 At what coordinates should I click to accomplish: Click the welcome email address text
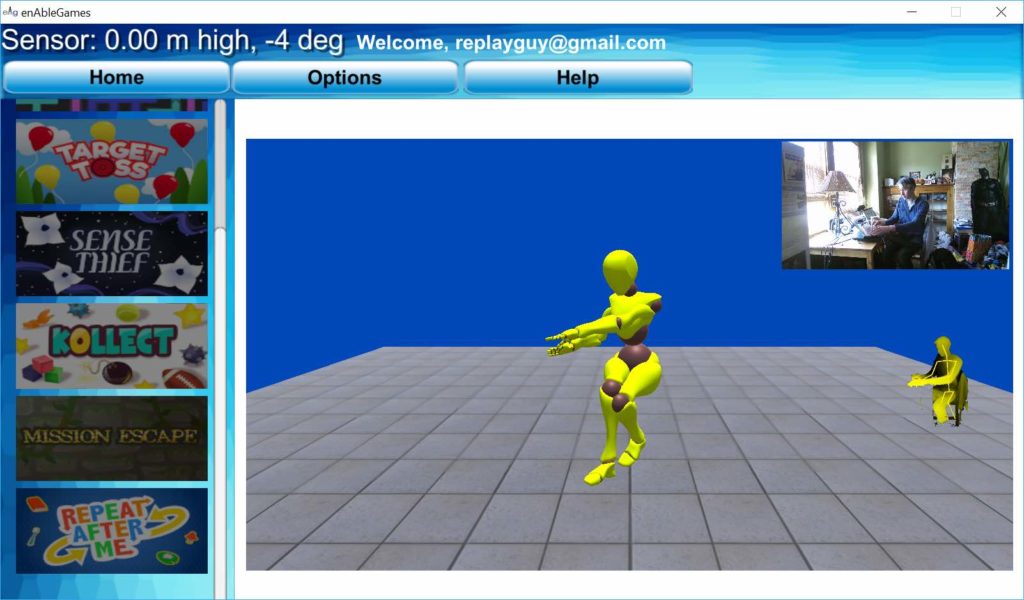tap(560, 43)
